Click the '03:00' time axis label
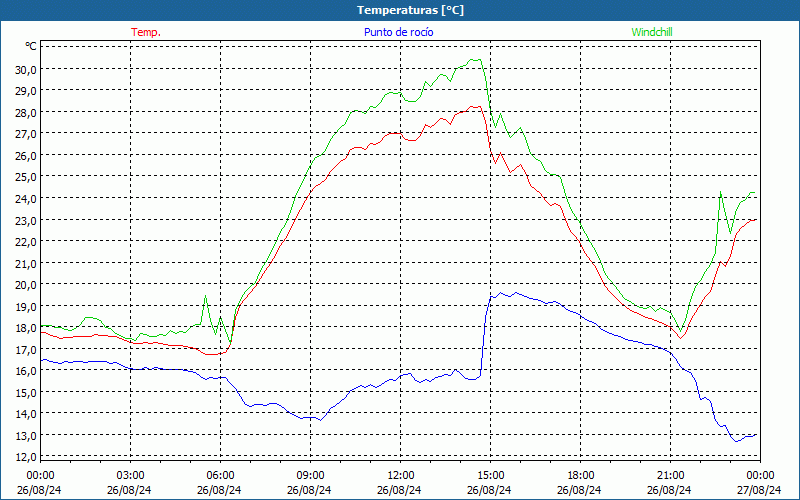This screenshot has width=800, height=500. (x=130, y=476)
